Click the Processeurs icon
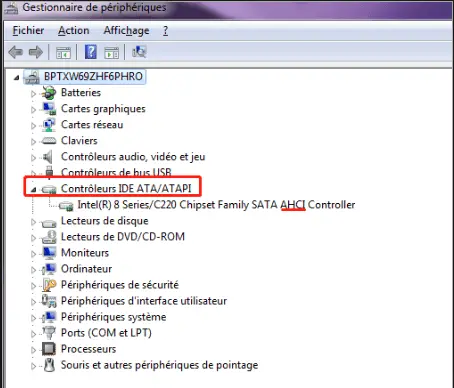The height and width of the screenshot is (388, 454). [49, 349]
